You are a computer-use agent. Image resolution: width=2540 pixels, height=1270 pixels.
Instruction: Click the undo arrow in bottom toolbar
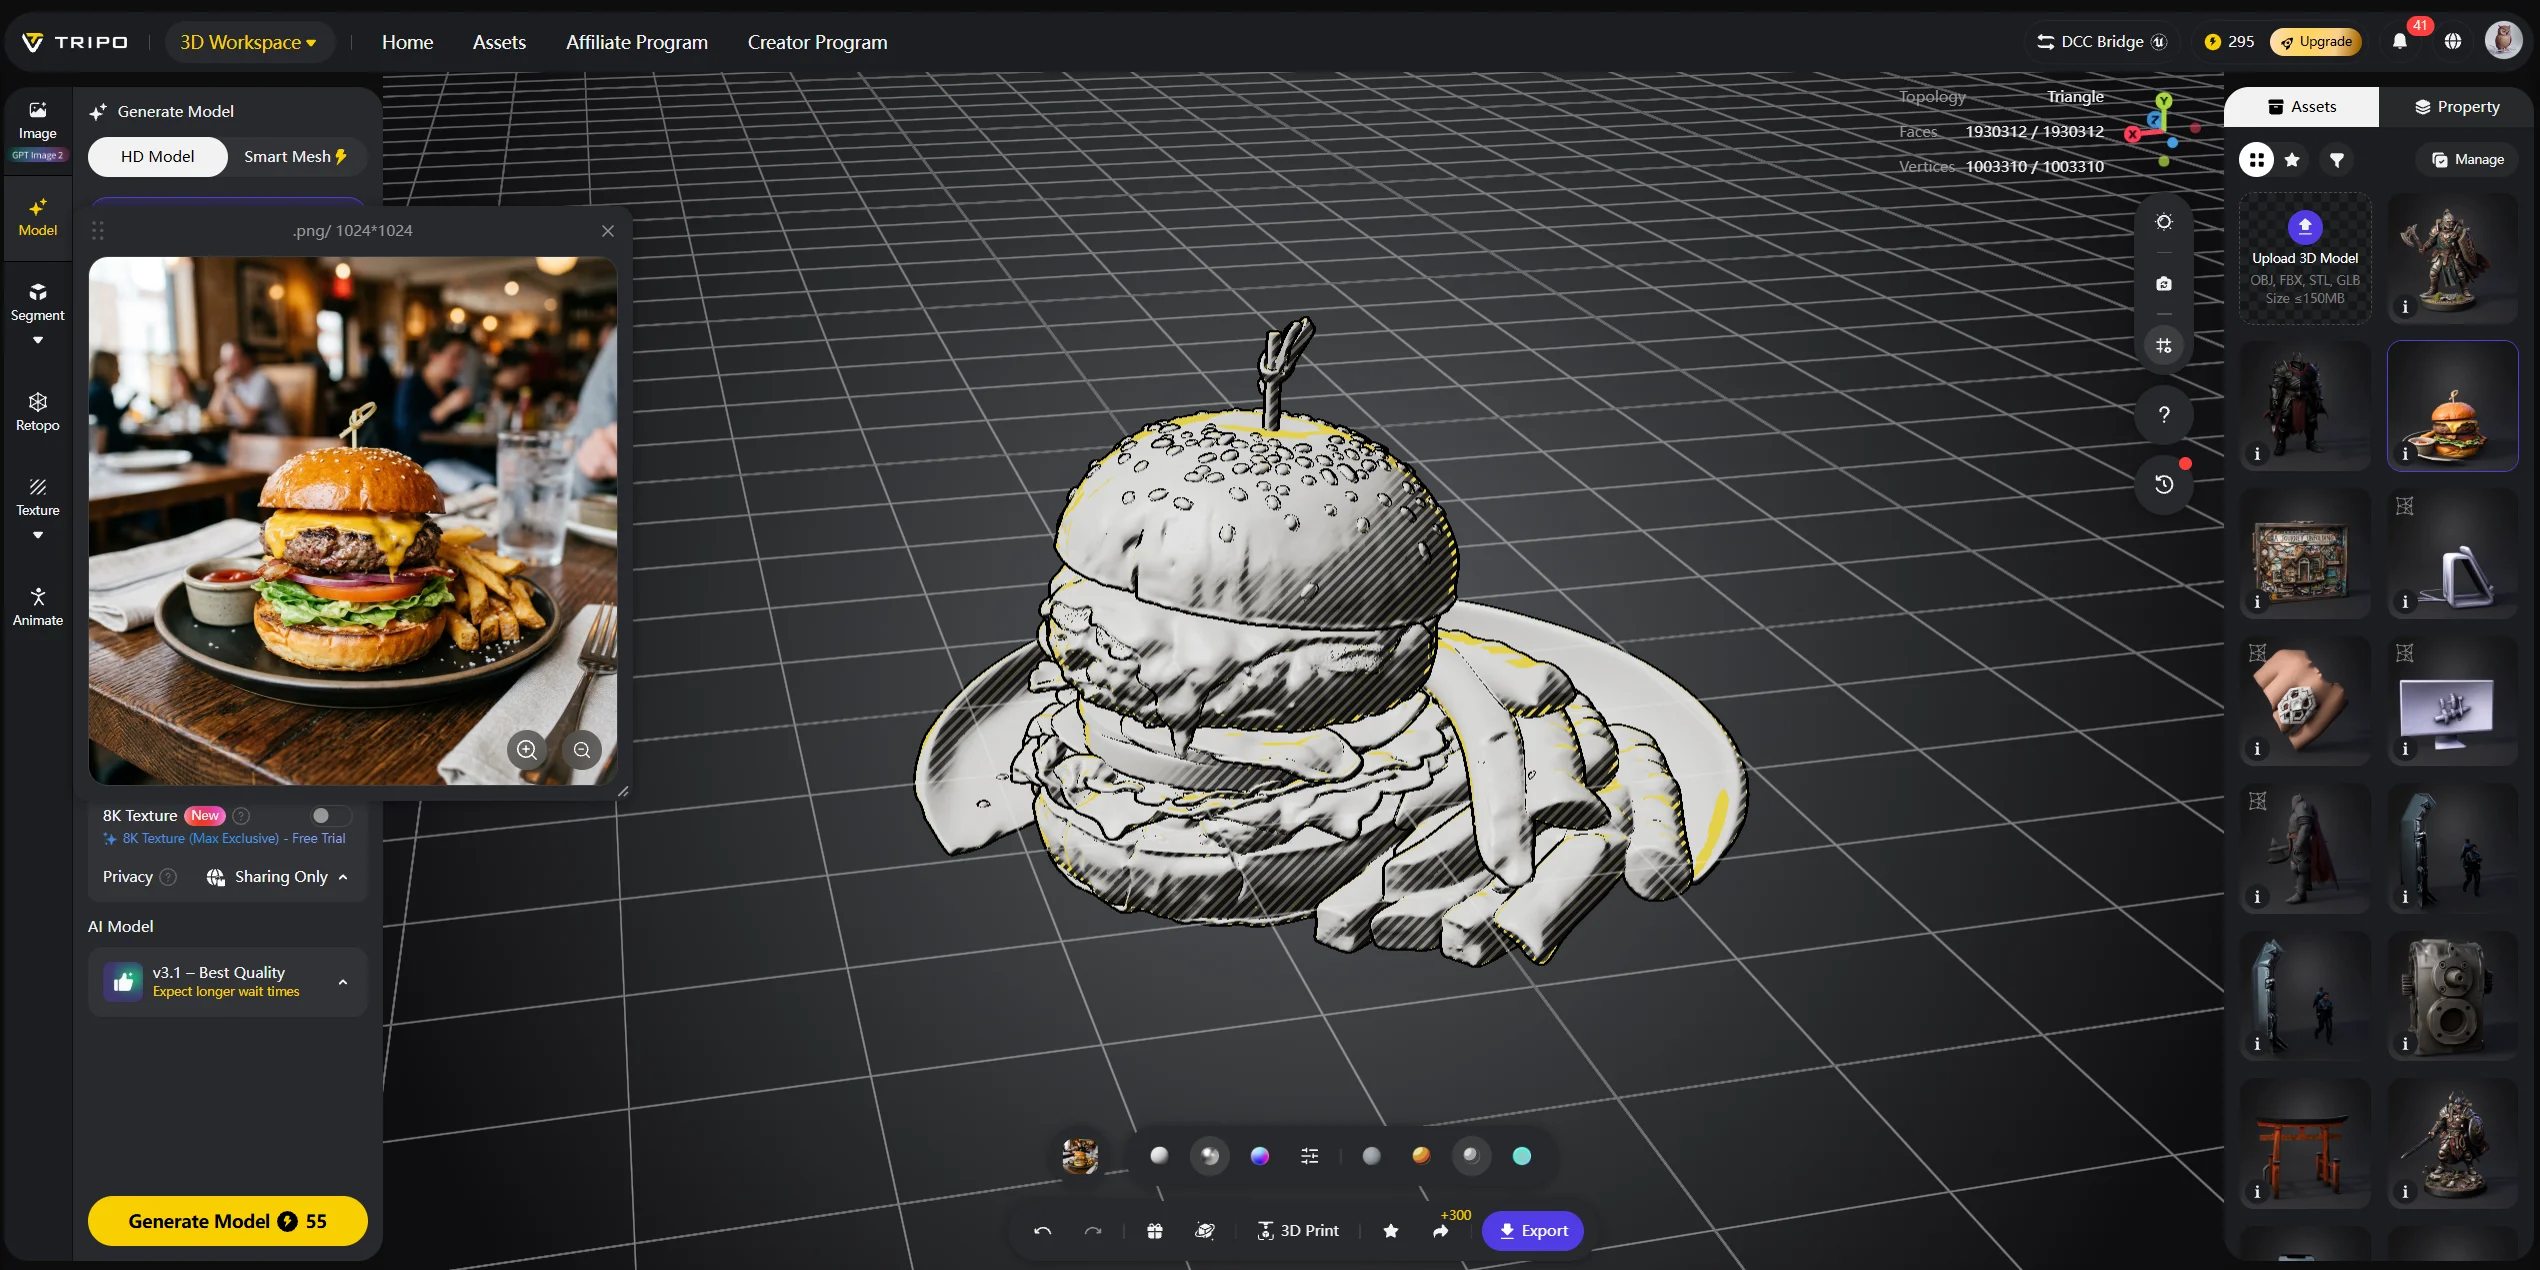point(1042,1231)
